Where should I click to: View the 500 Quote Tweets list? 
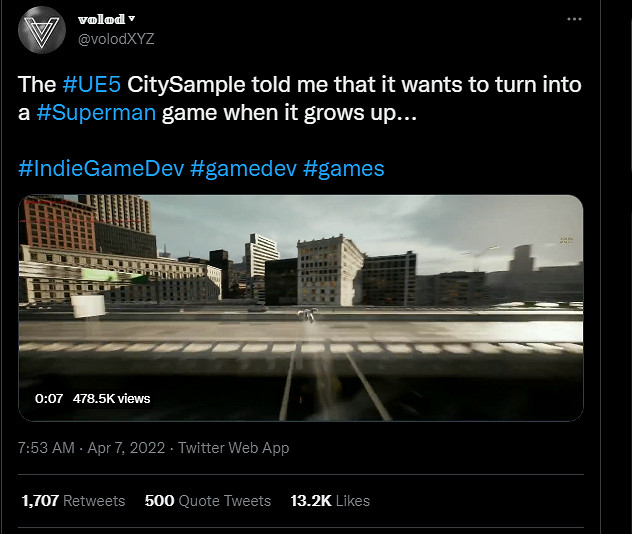[207, 500]
